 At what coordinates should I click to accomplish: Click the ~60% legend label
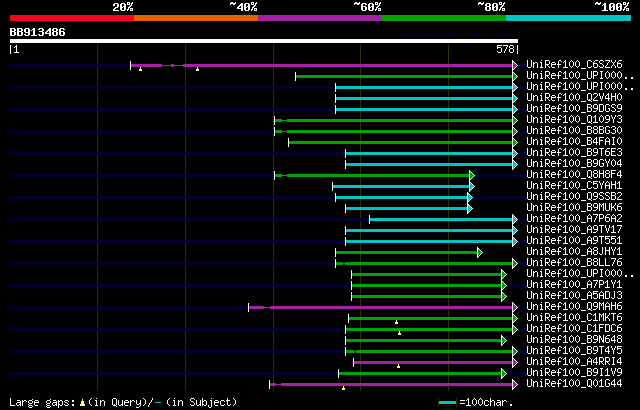click(x=367, y=7)
